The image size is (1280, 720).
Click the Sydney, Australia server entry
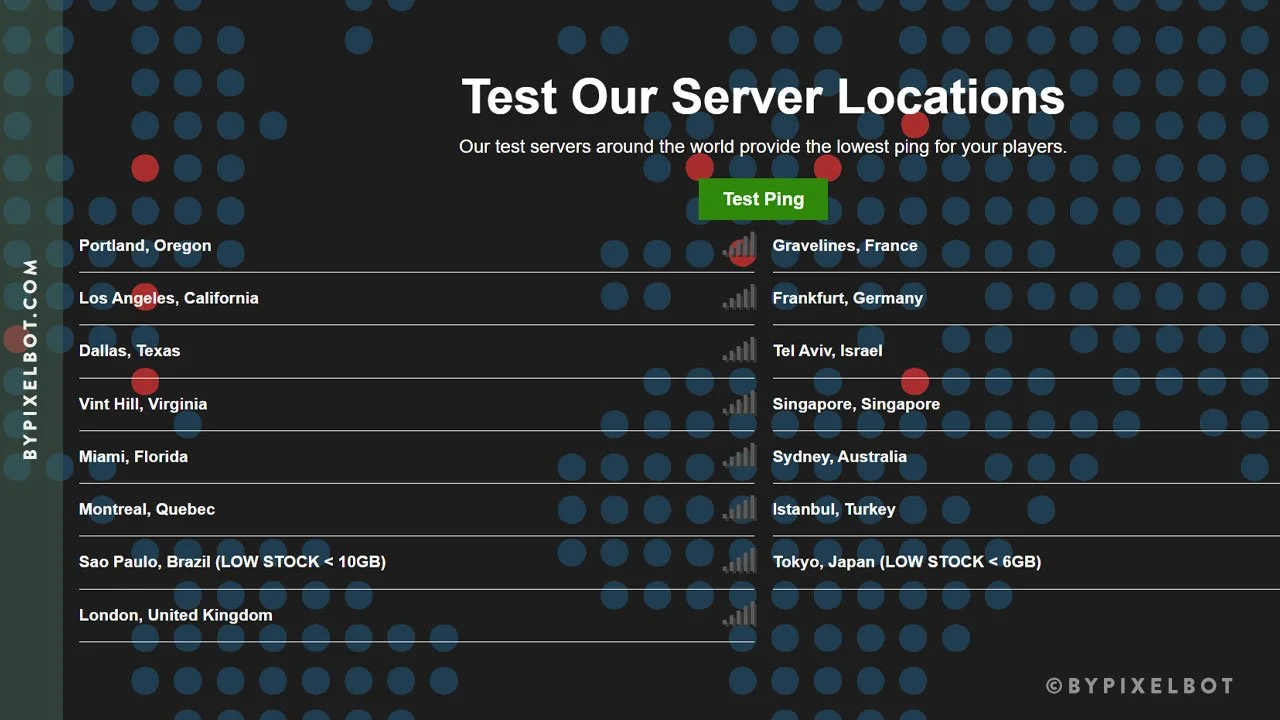coord(839,456)
